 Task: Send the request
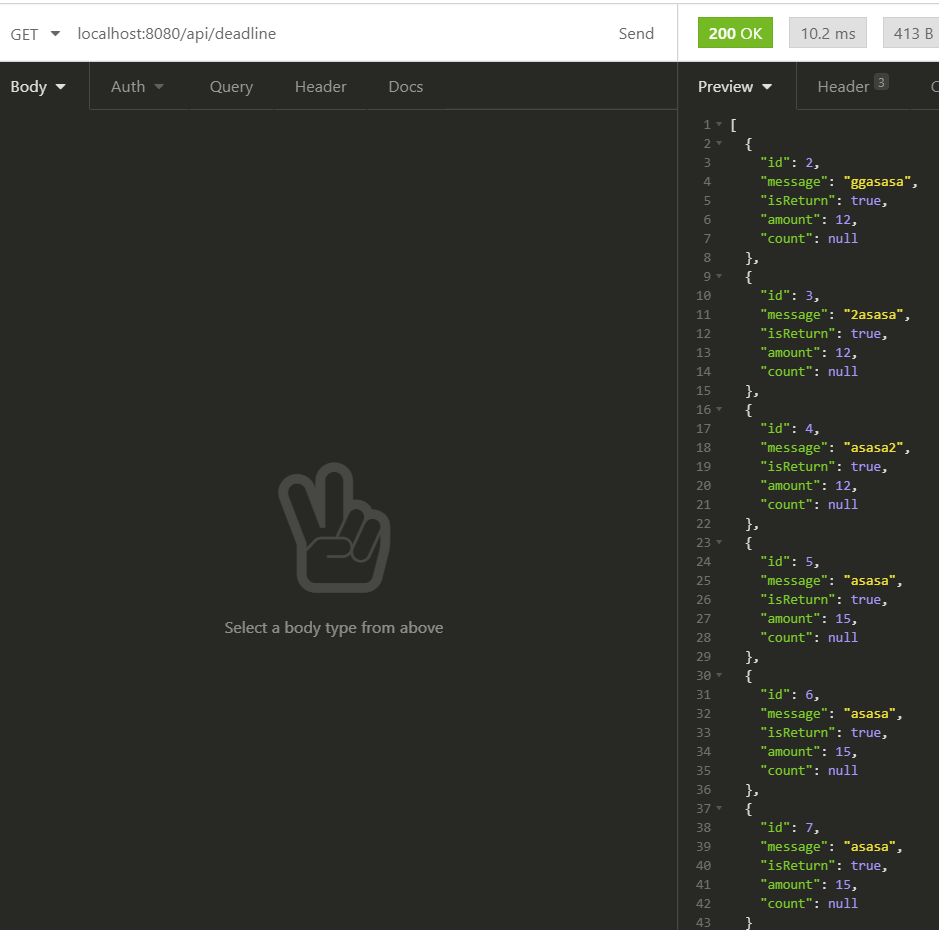pyautogui.click(x=636, y=34)
